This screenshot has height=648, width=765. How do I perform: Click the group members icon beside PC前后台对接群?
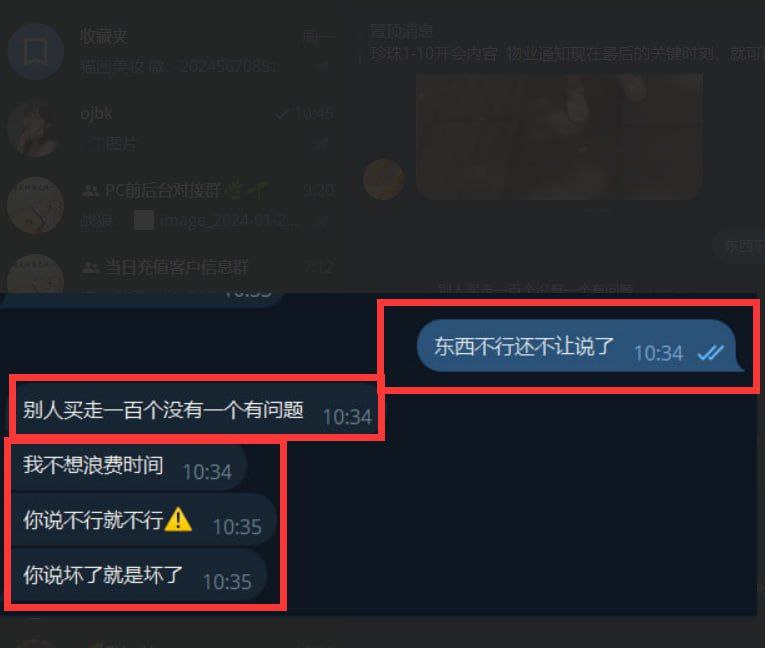click(91, 190)
